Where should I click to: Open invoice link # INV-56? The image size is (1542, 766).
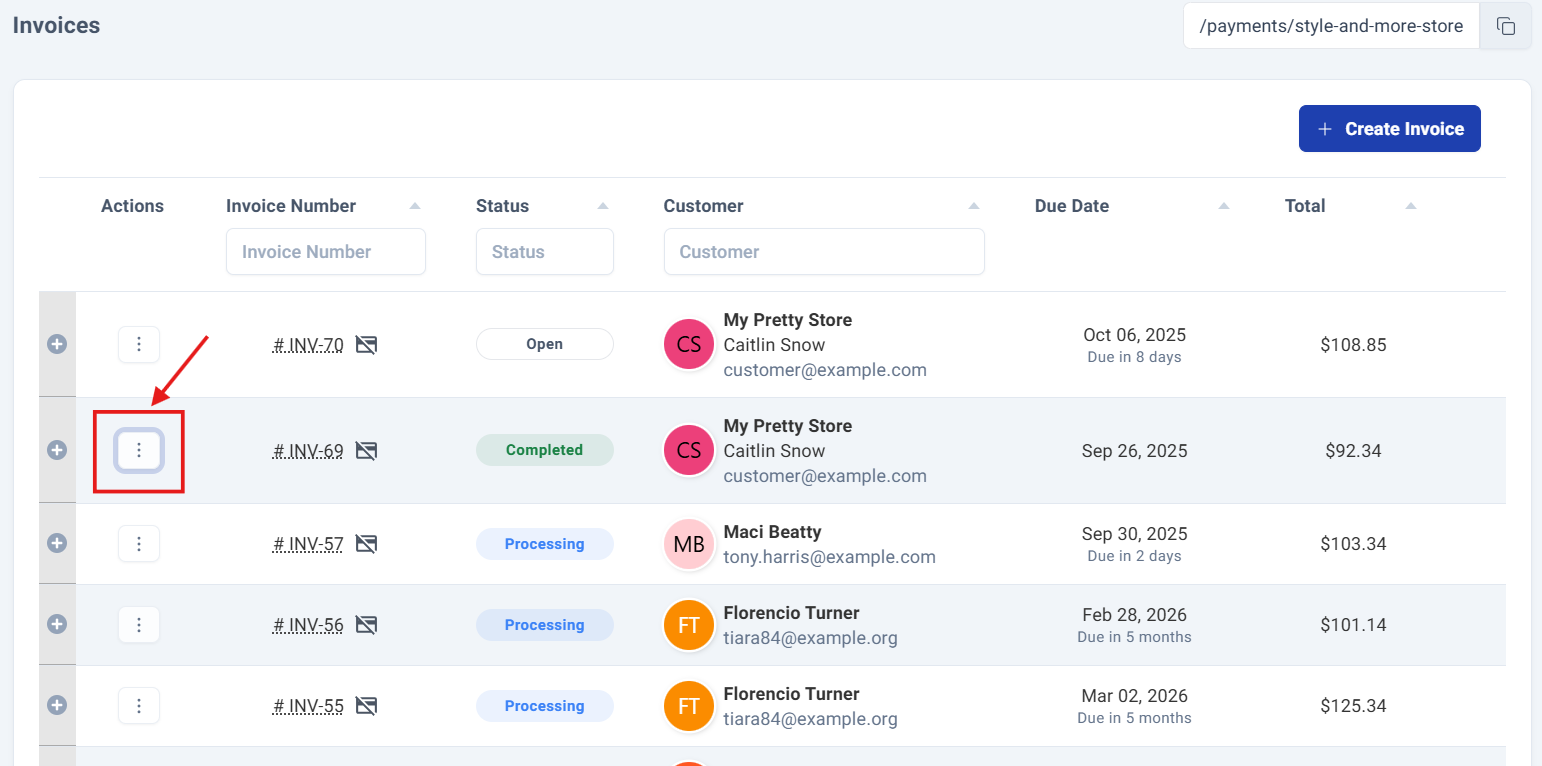point(308,625)
